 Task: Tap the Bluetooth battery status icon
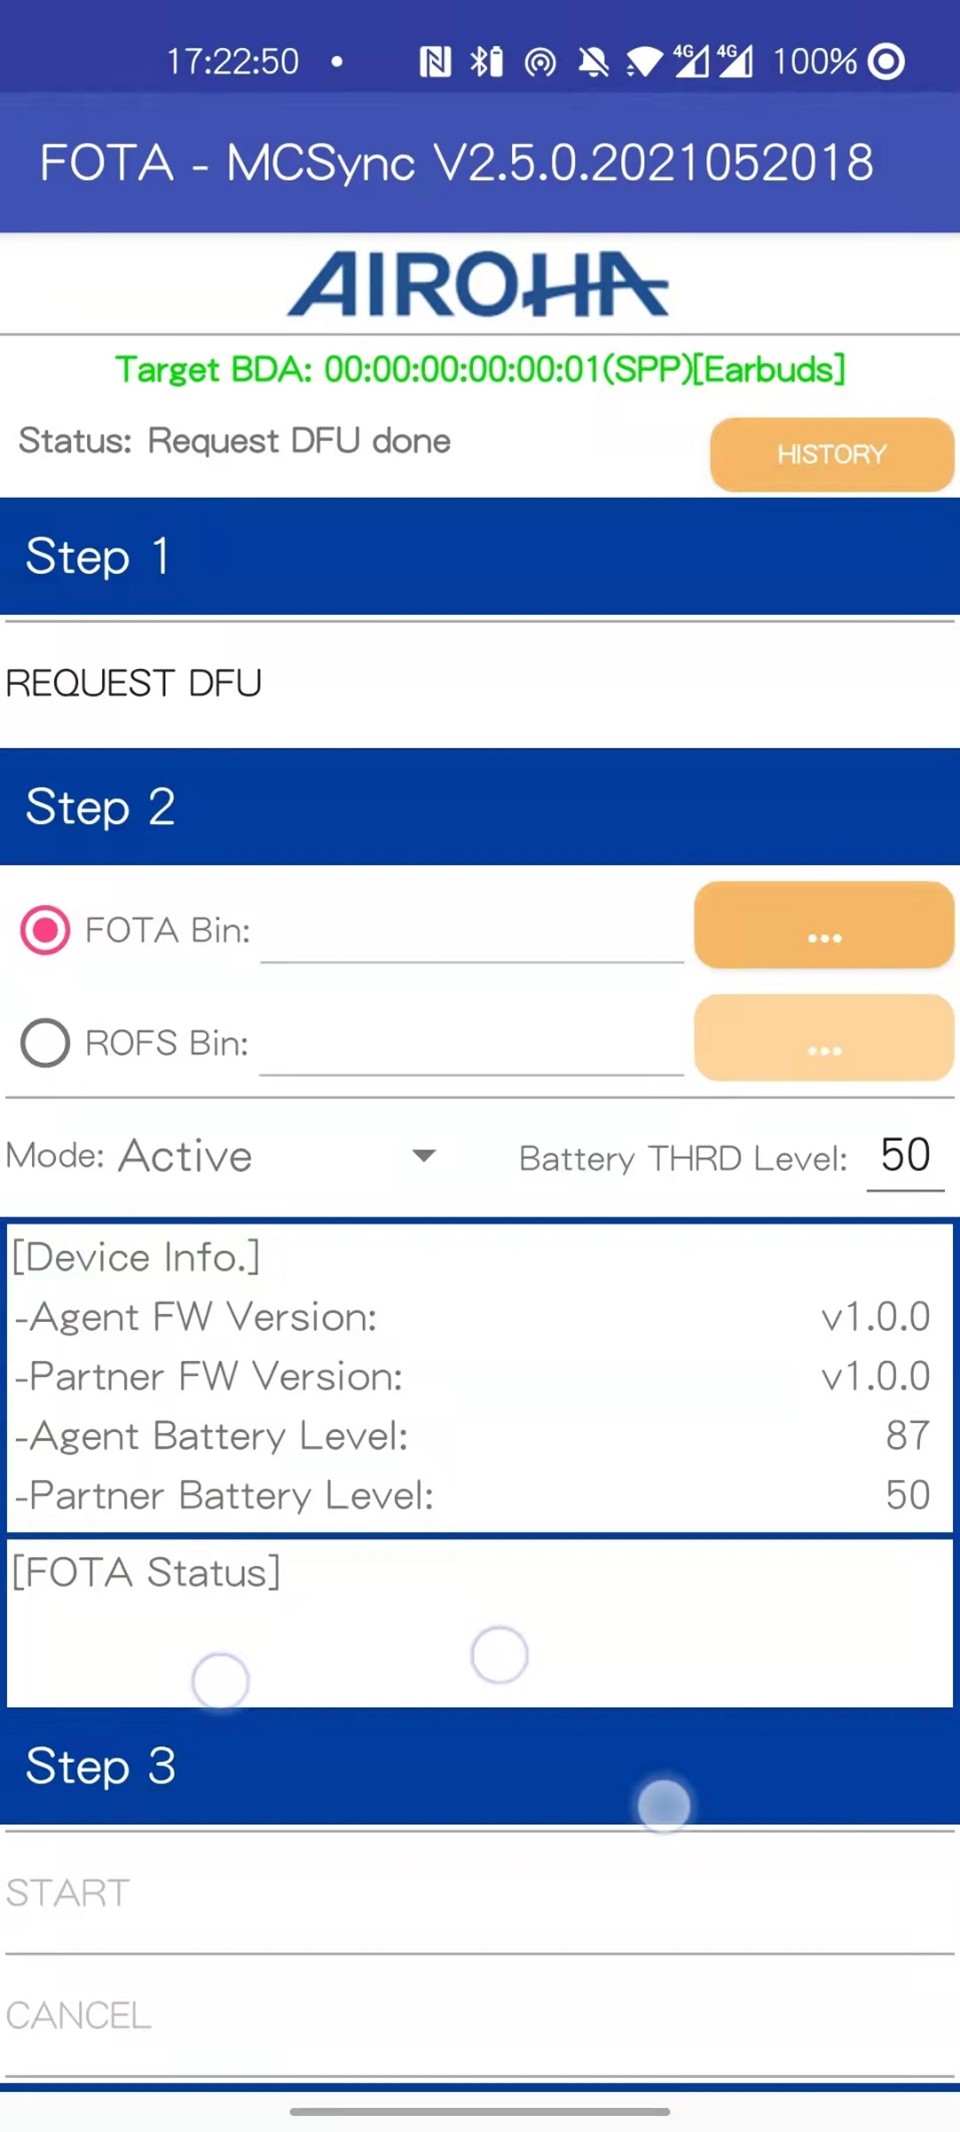[487, 62]
